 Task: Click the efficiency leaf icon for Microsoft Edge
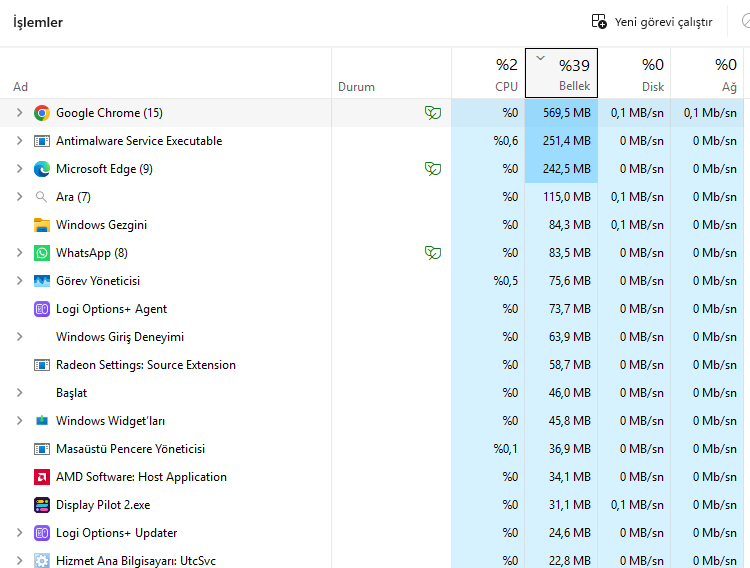point(433,169)
